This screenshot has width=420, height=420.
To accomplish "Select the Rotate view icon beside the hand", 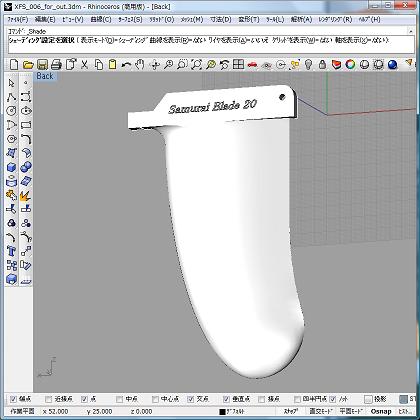I will [155, 64].
